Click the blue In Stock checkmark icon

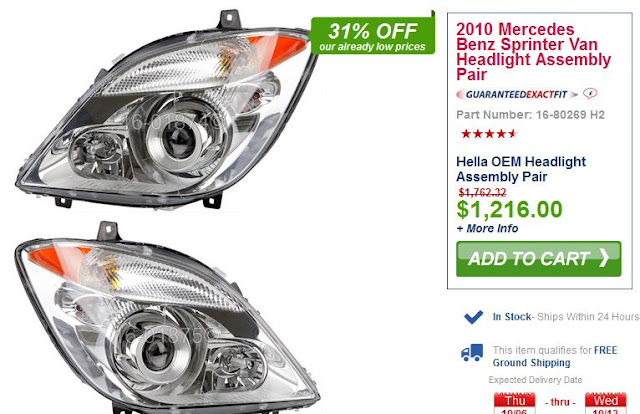(473, 317)
